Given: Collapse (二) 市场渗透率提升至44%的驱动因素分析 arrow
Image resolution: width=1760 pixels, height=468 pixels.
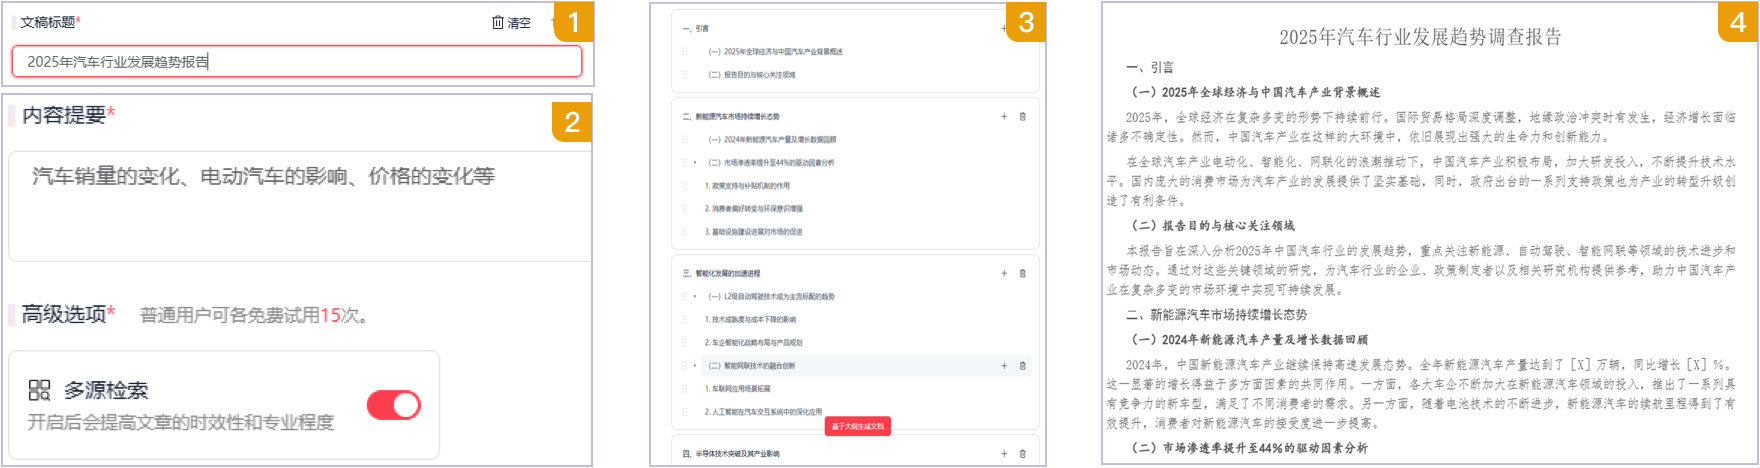Looking at the screenshot, I should coord(695,163).
